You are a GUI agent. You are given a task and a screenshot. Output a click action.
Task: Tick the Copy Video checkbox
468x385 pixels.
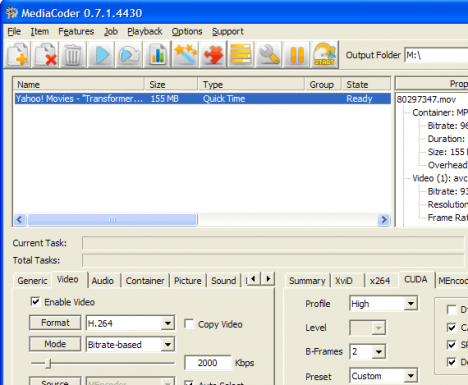pos(189,324)
